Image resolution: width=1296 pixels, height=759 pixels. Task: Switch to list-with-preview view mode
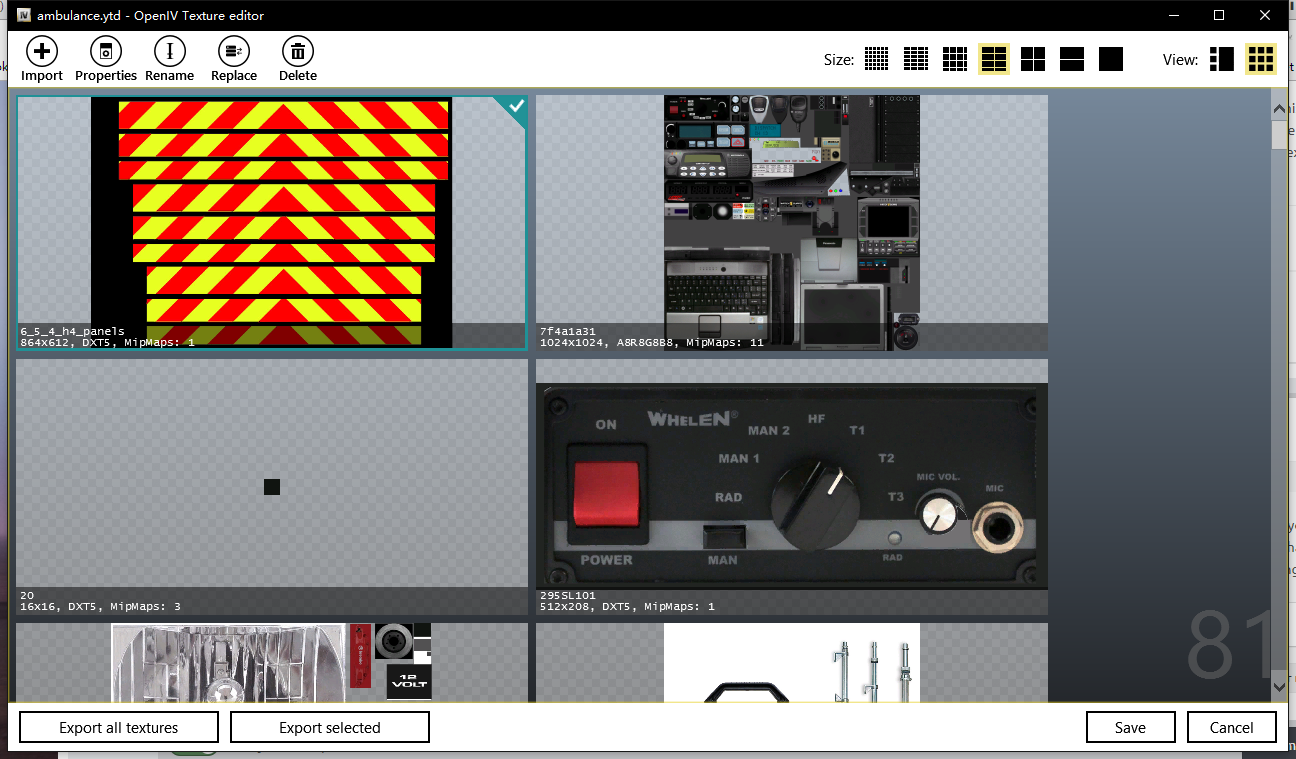coord(1221,59)
